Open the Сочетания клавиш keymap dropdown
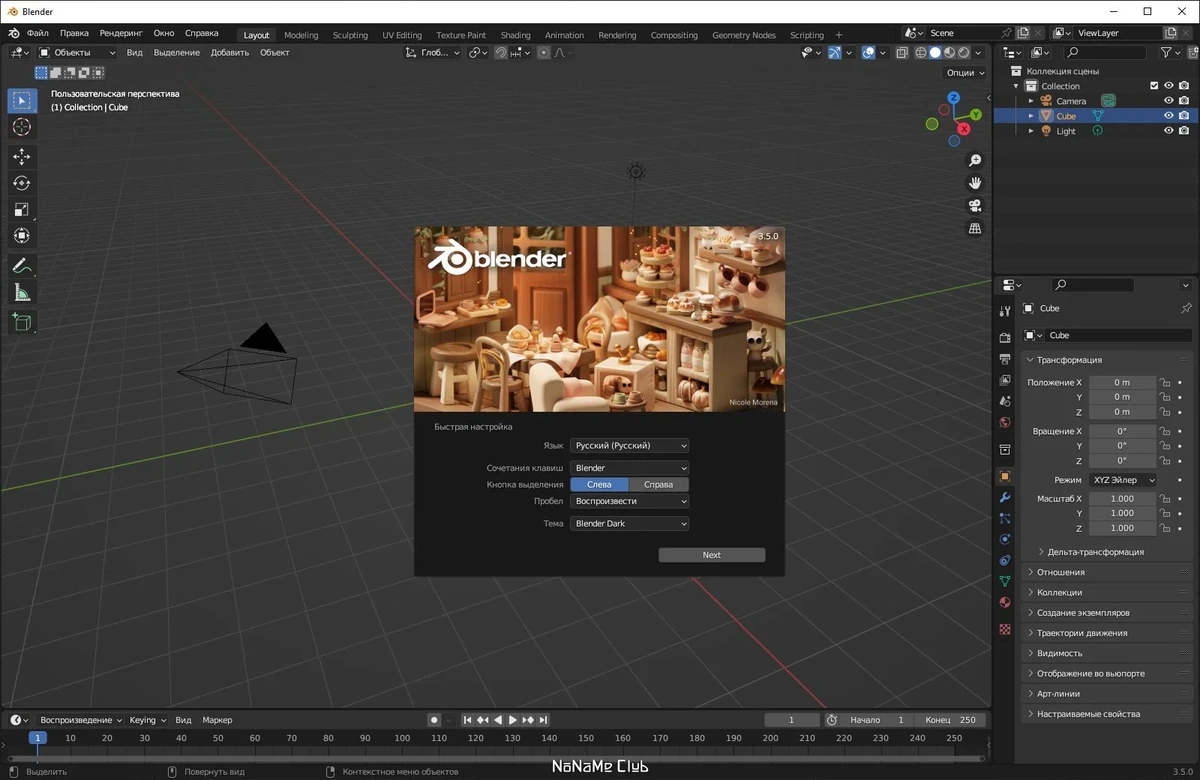 pyautogui.click(x=630, y=468)
